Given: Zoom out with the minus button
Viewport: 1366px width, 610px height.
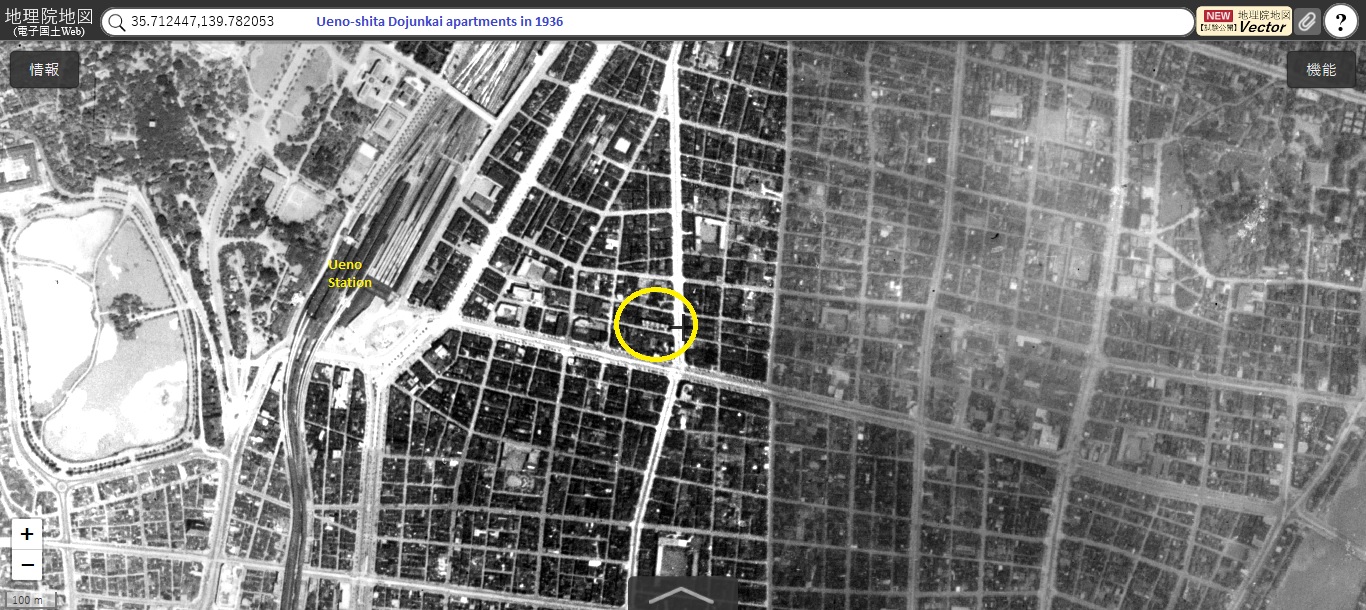Looking at the screenshot, I should 27,564.
